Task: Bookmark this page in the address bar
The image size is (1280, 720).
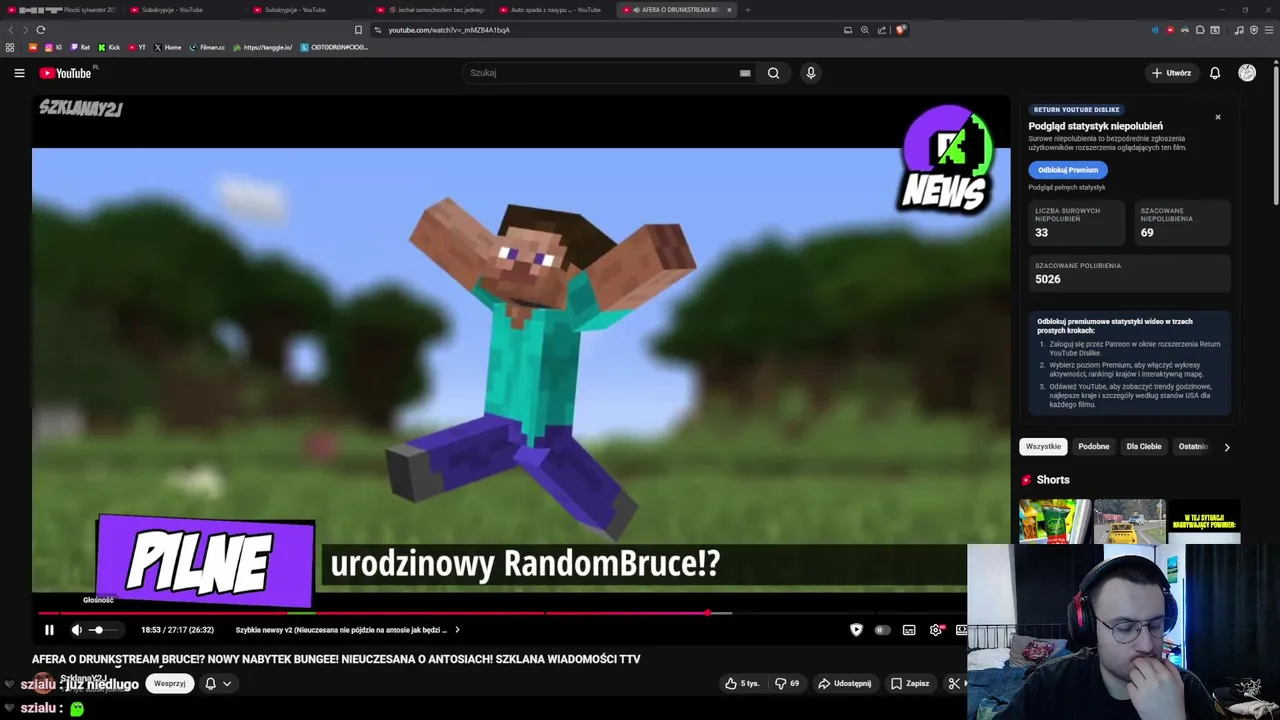Action: 359,30
